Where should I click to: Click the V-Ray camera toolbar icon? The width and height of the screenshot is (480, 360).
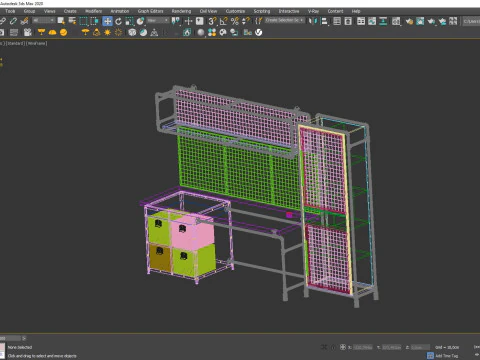[x=28, y=32]
